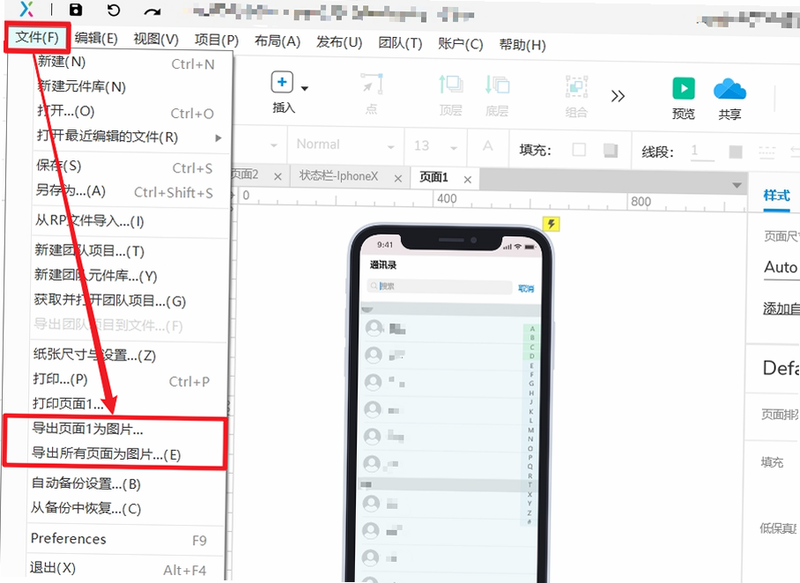The height and width of the screenshot is (583, 800).
Task: Expand 打开最近编辑的文件(R) submenu
Action: click(131, 137)
